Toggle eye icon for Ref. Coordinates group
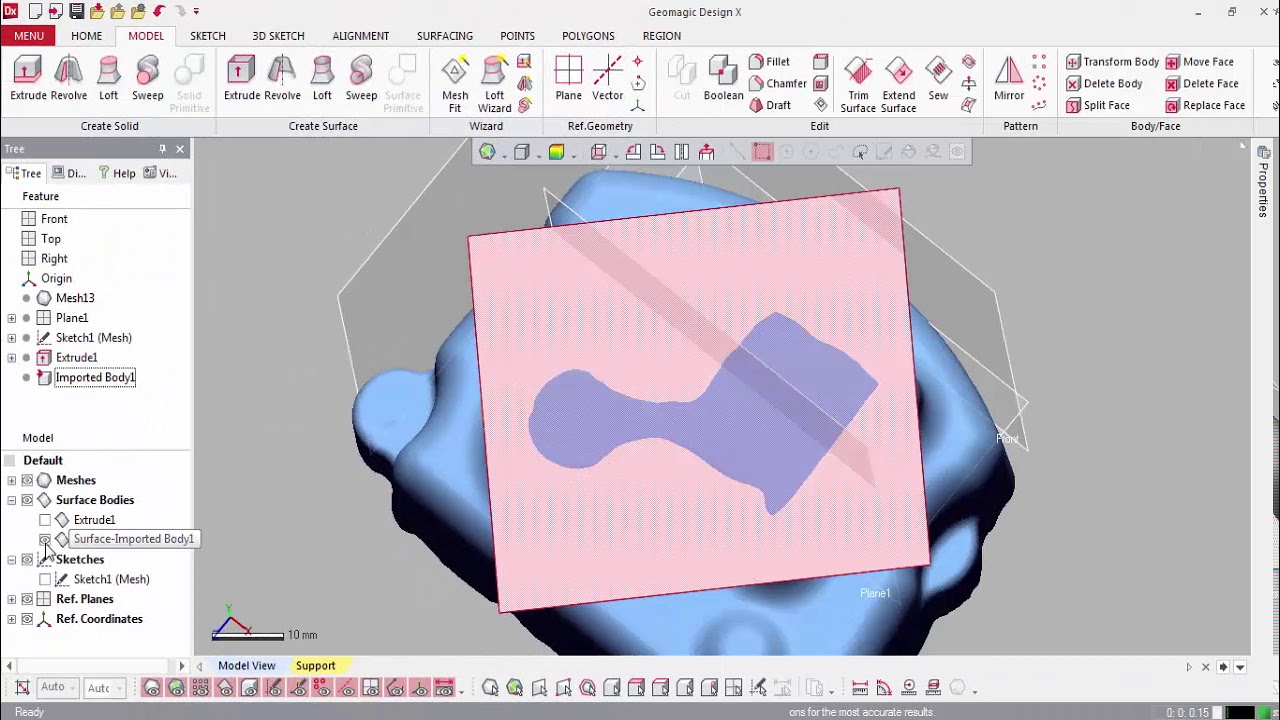1280x720 pixels. [x=27, y=619]
